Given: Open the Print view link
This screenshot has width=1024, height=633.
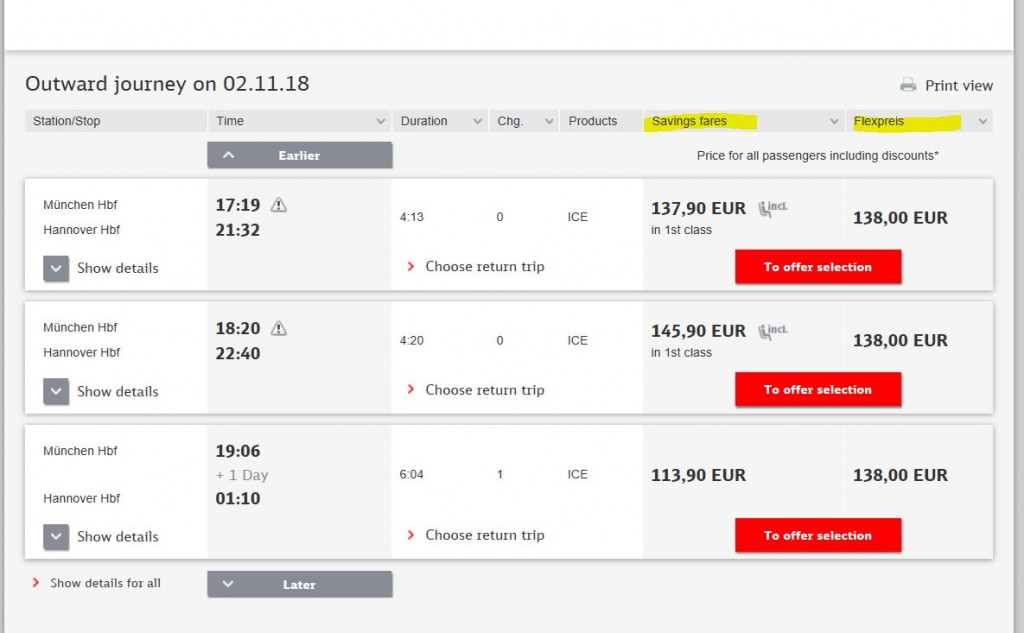Looking at the screenshot, I should point(958,86).
